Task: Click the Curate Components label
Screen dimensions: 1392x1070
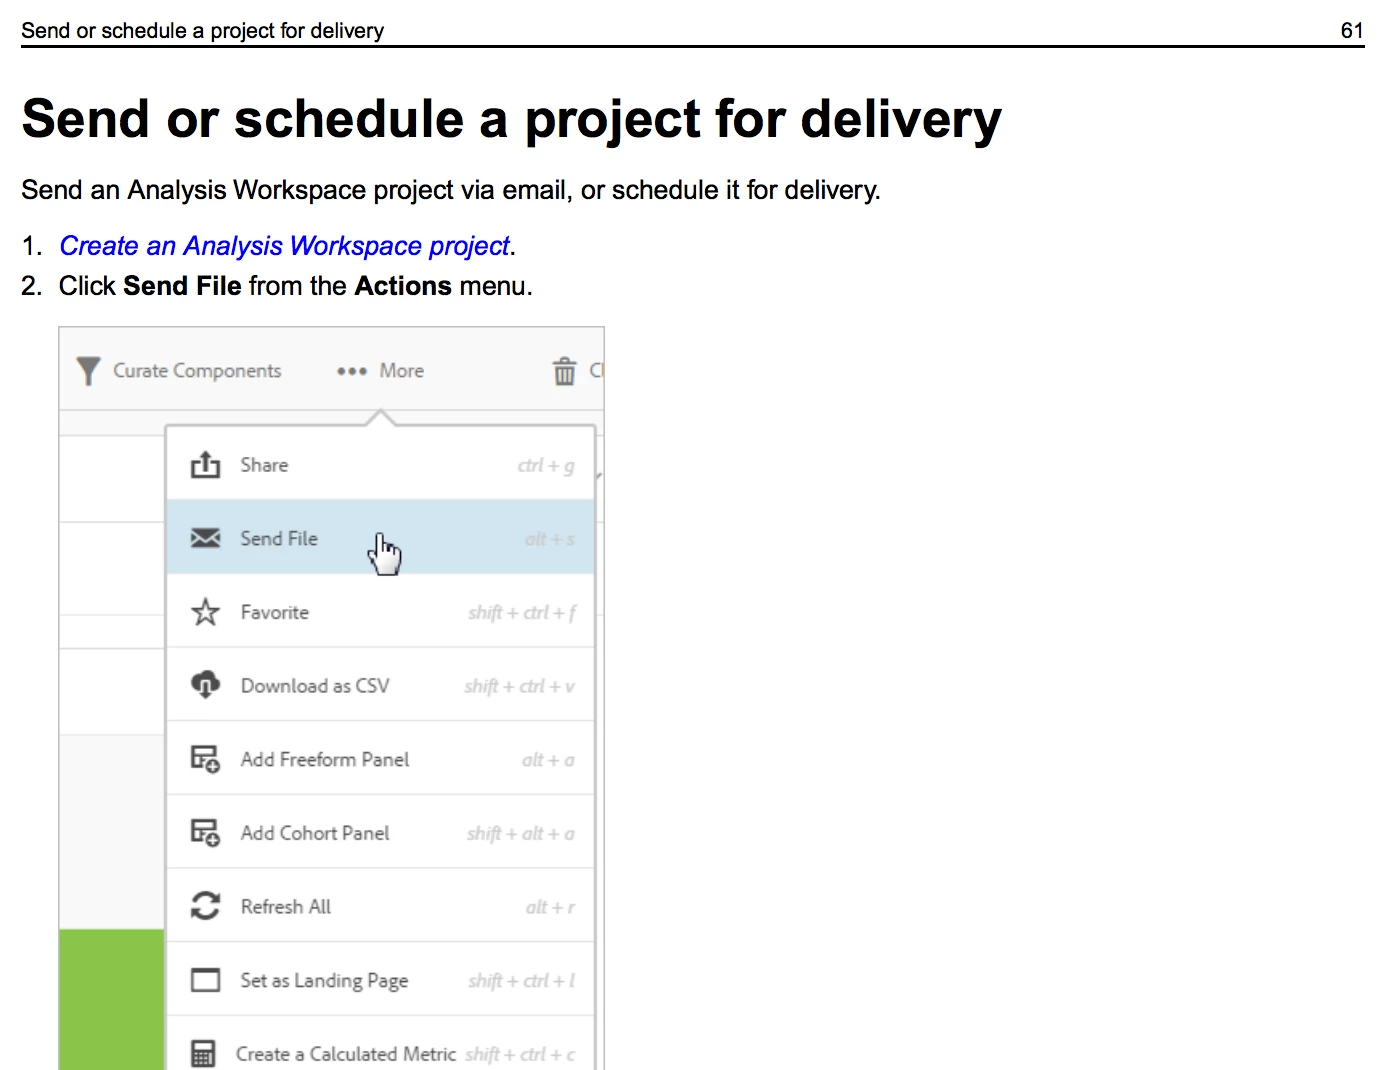Action: 197,371
